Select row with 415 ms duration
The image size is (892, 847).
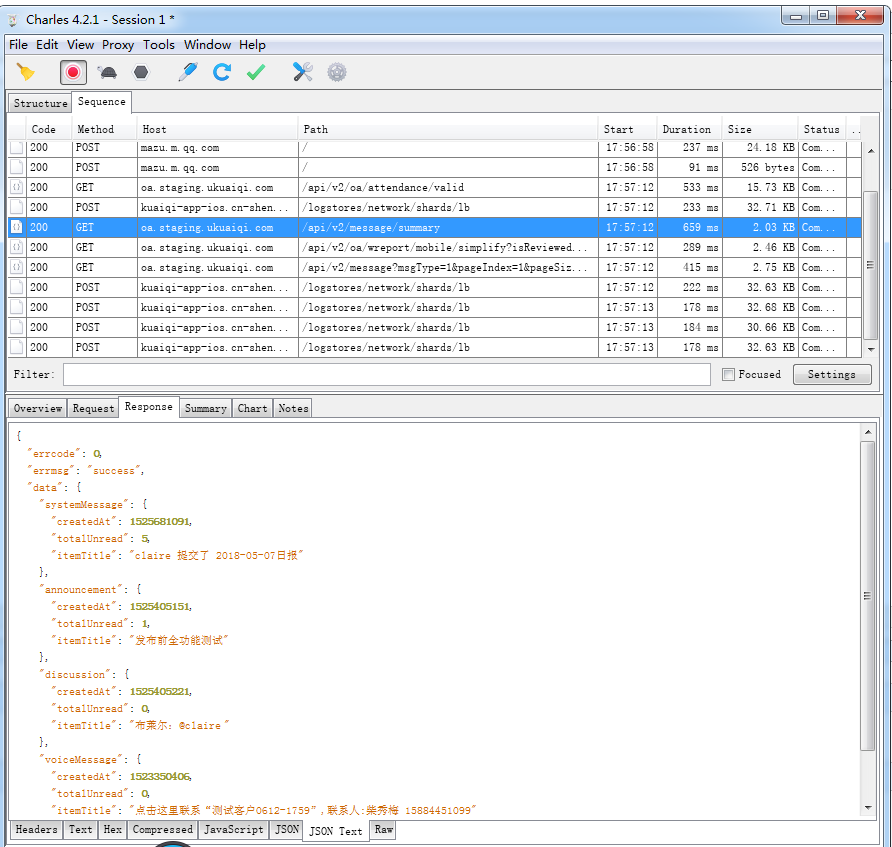coord(435,267)
